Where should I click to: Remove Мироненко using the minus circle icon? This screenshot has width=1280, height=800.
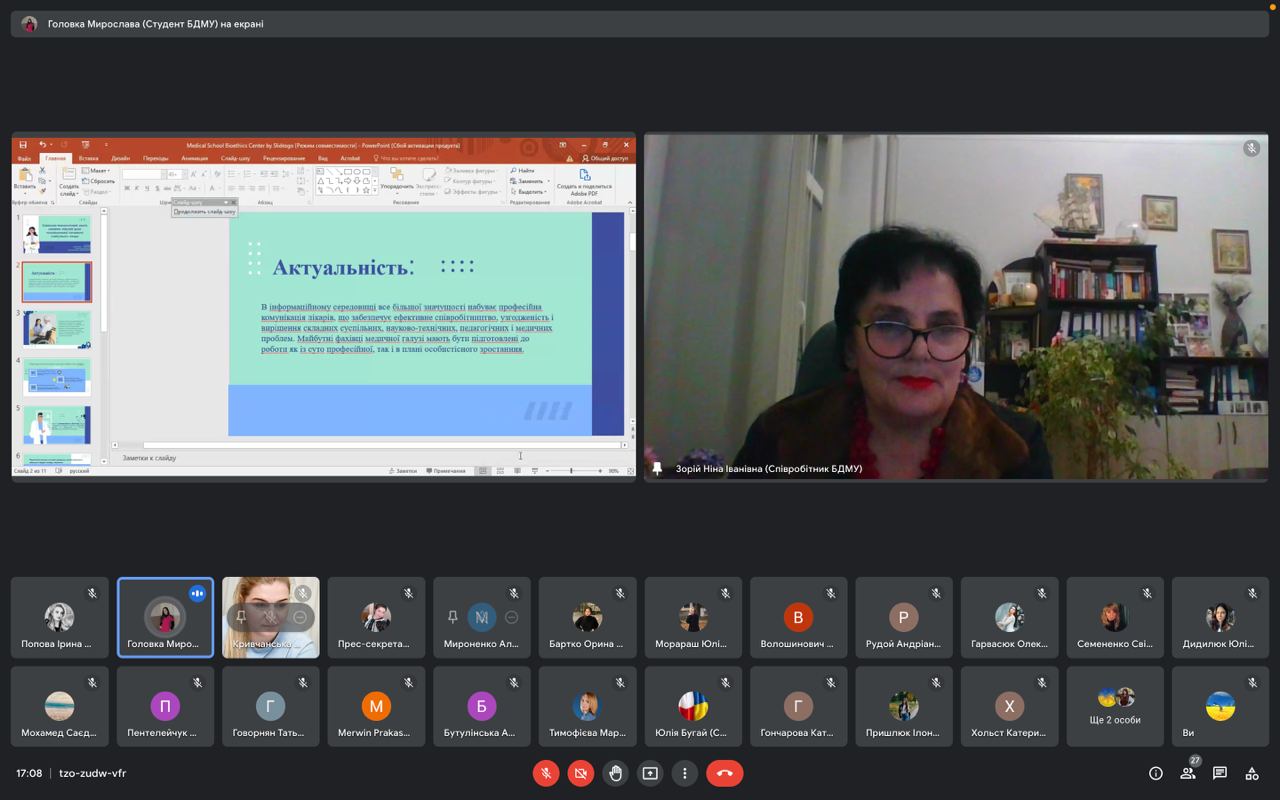point(512,618)
